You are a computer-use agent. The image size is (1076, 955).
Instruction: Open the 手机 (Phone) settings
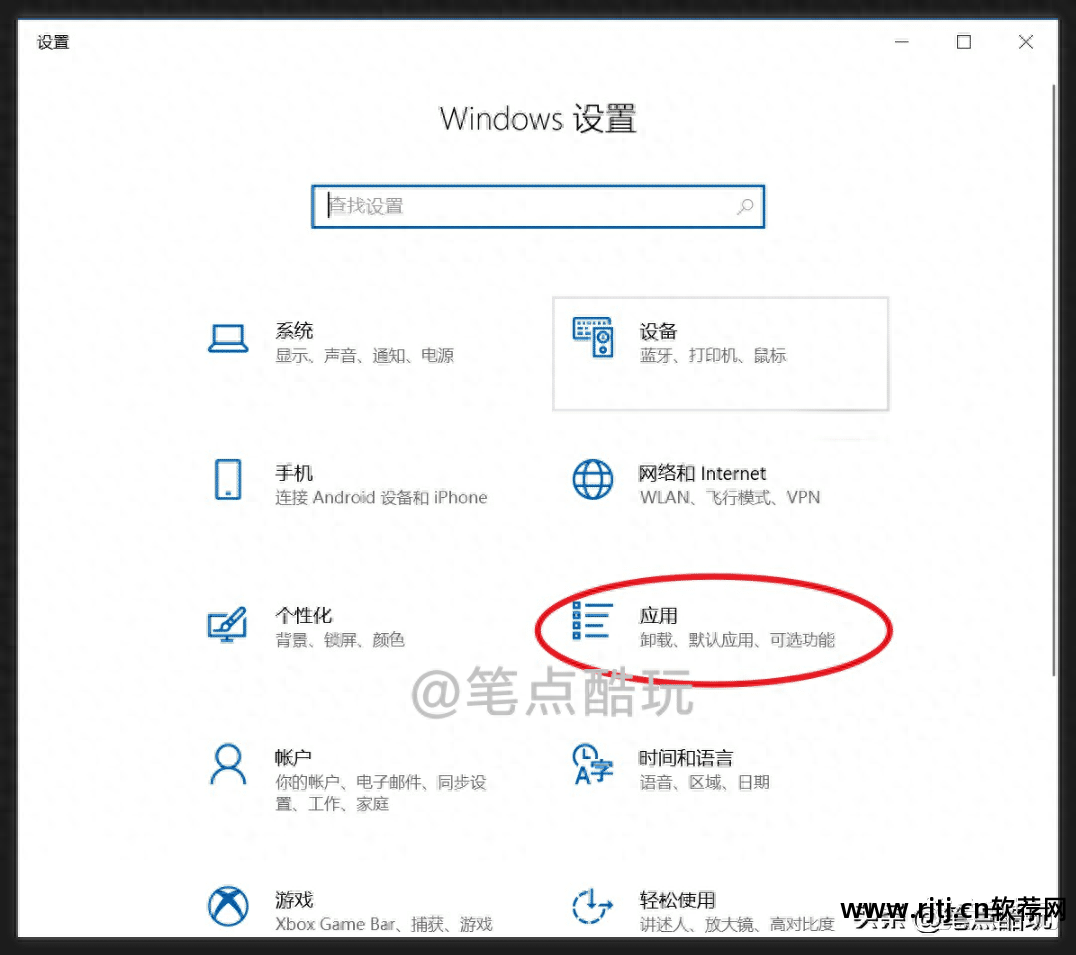pyautogui.click(x=294, y=473)
